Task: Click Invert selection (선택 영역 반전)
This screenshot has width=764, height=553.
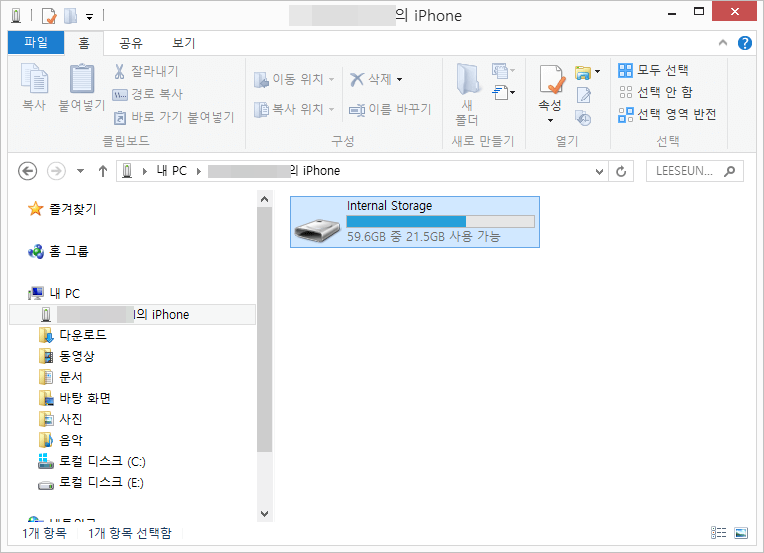Action: pos(667,114)
